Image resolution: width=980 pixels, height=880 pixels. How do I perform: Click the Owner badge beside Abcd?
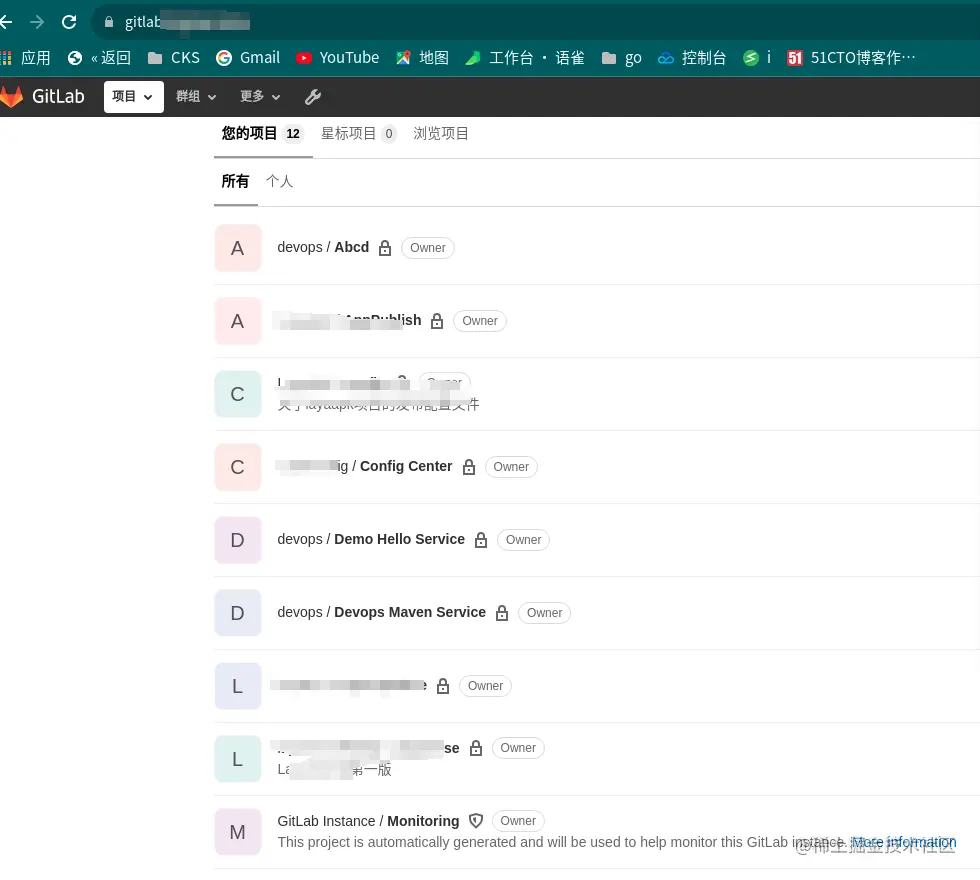point(428,248)
